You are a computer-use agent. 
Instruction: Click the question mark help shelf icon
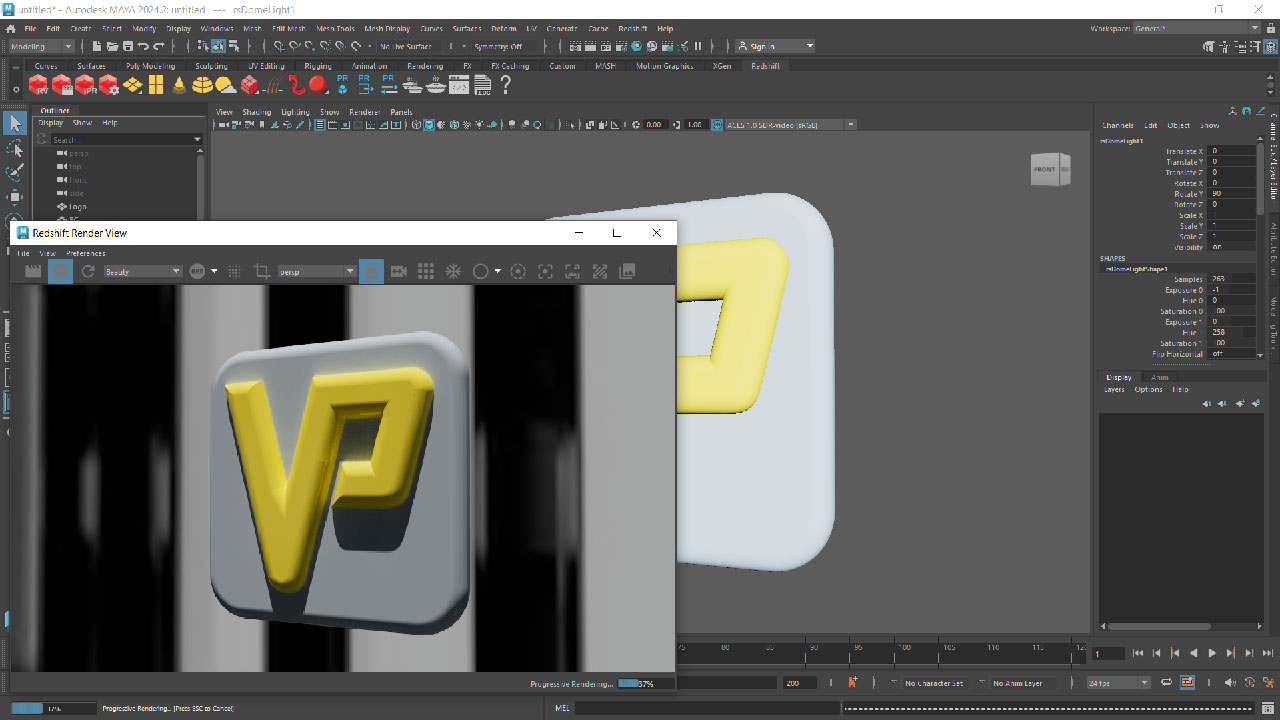pyautogui.click(x=505, y=85)
